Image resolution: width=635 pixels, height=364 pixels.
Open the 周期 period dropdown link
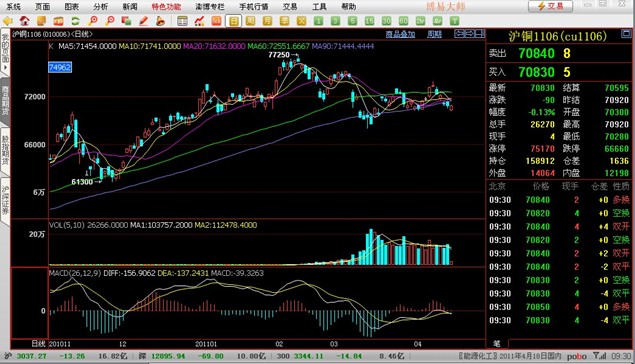435,34
